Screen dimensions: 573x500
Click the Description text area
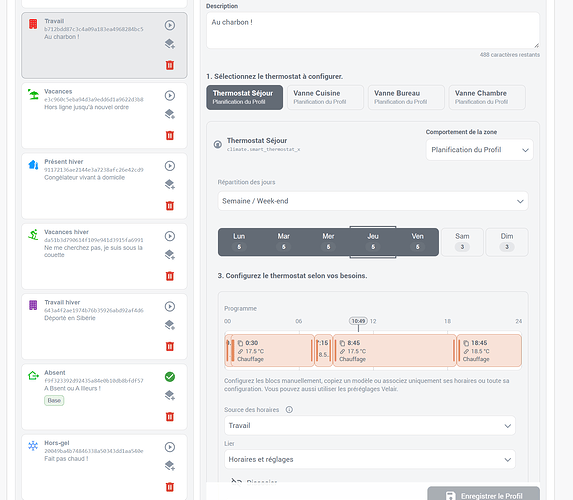[x=373, y=31]
